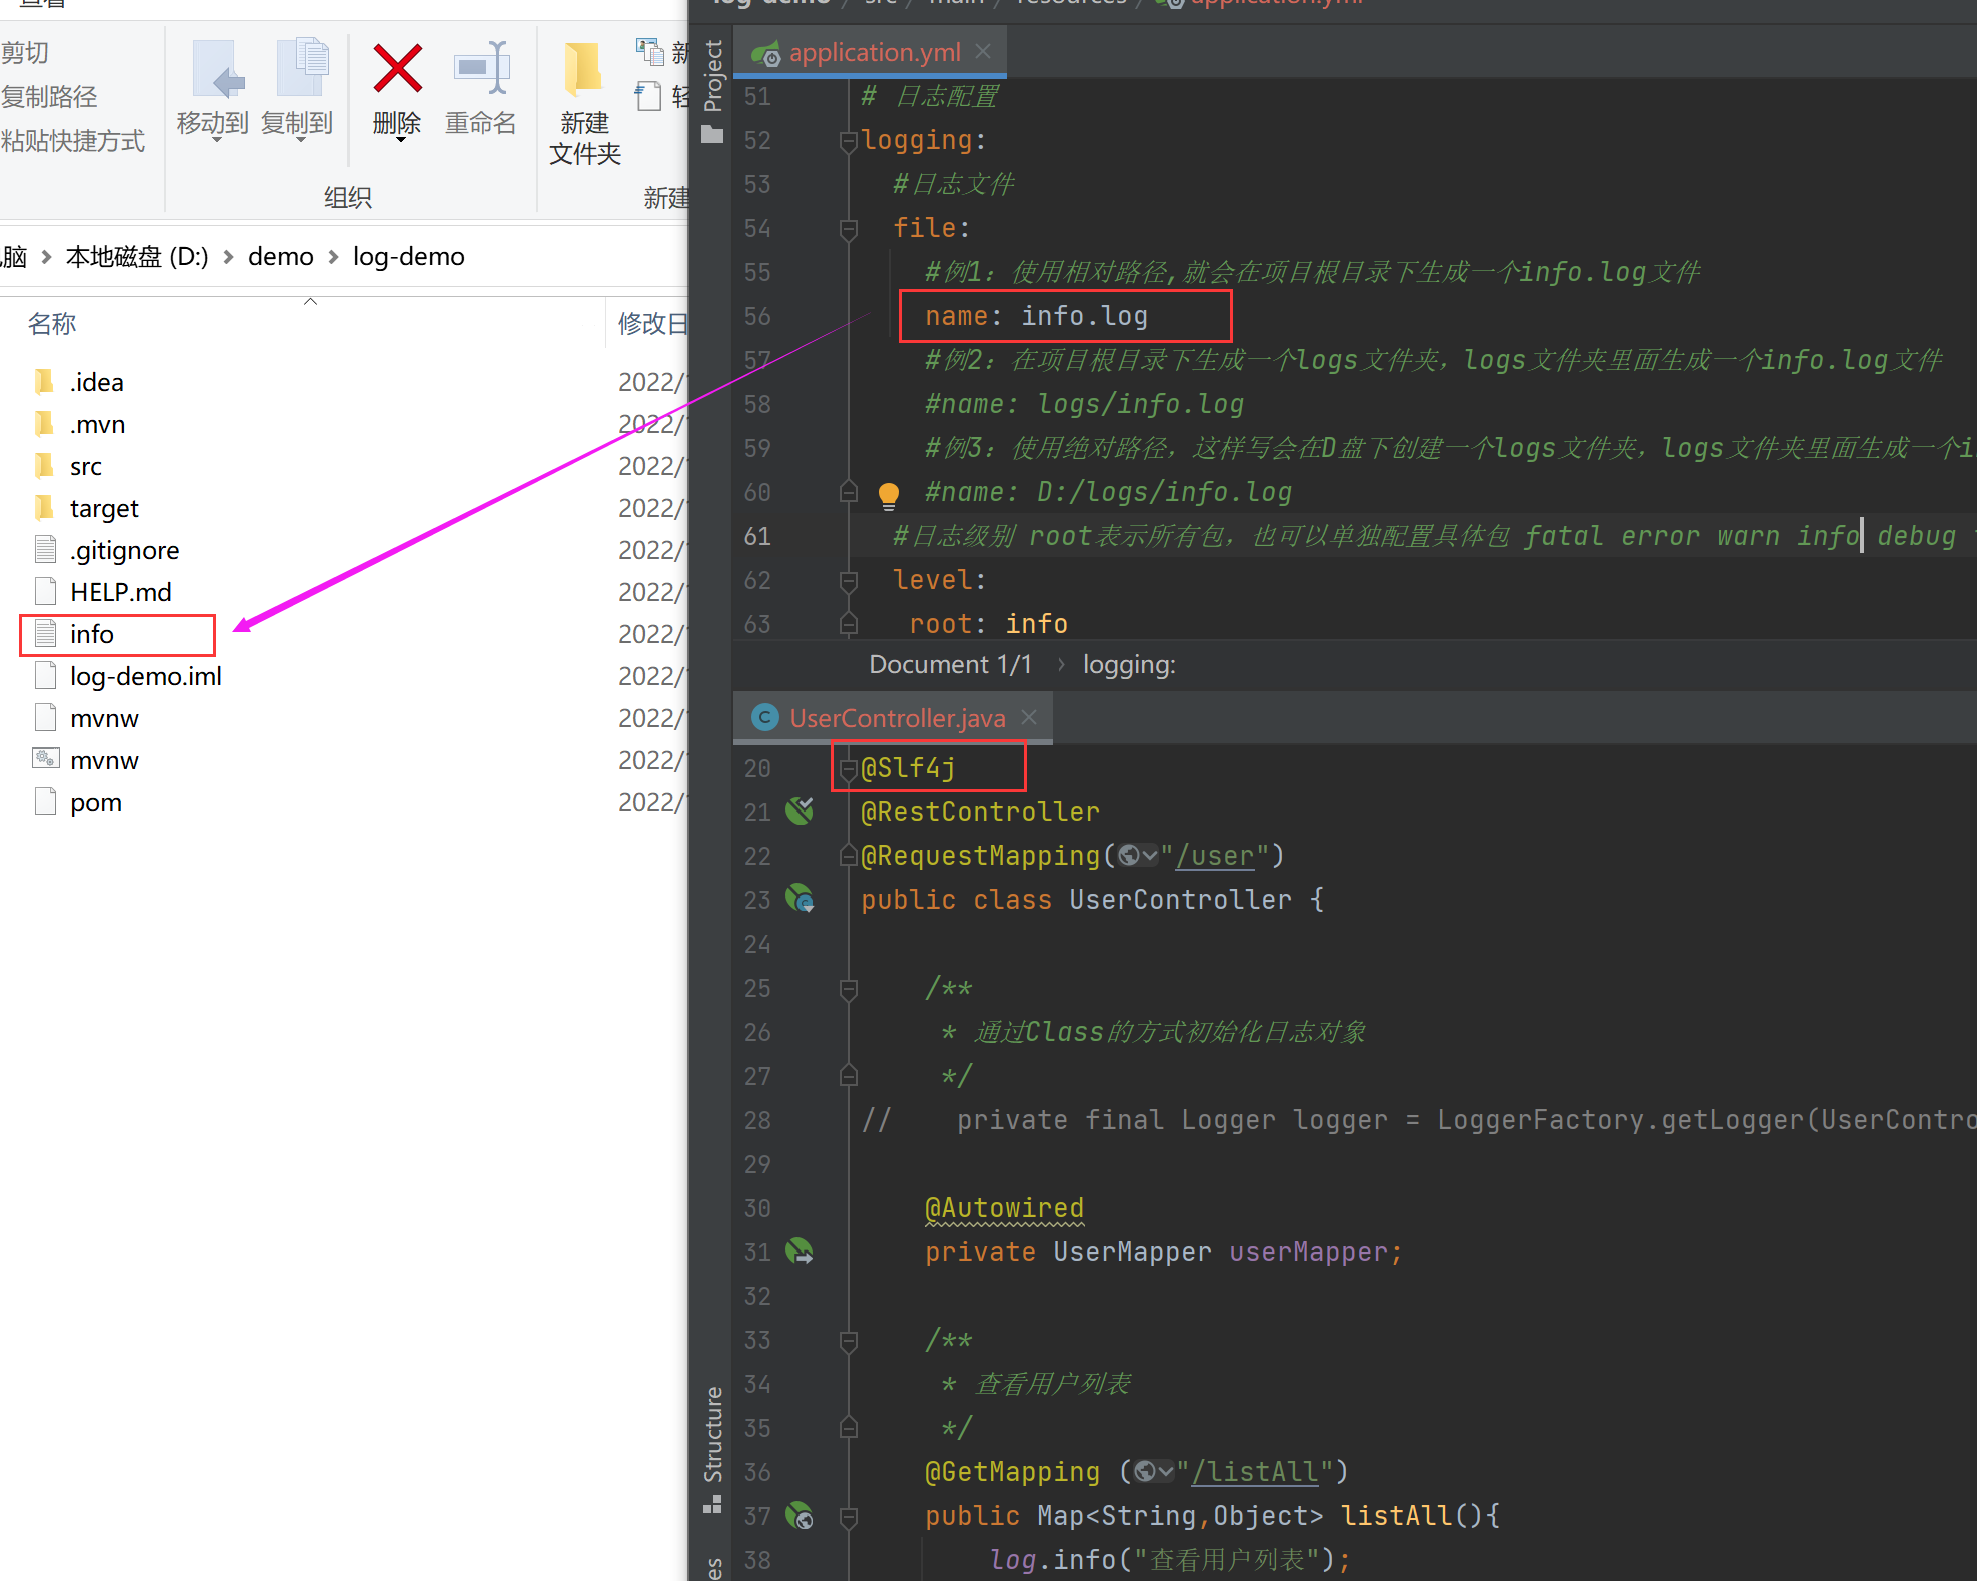Sort by the Name column header
Viewport: 1977px width, 1581px height.
52,324
